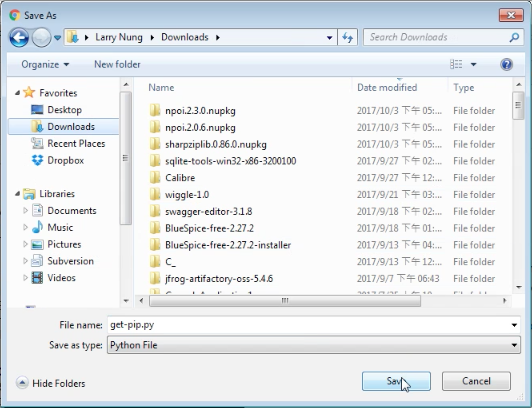532x408 pixels.
Task: Expand the Pictures library
Action: click(x=25, y=244)
